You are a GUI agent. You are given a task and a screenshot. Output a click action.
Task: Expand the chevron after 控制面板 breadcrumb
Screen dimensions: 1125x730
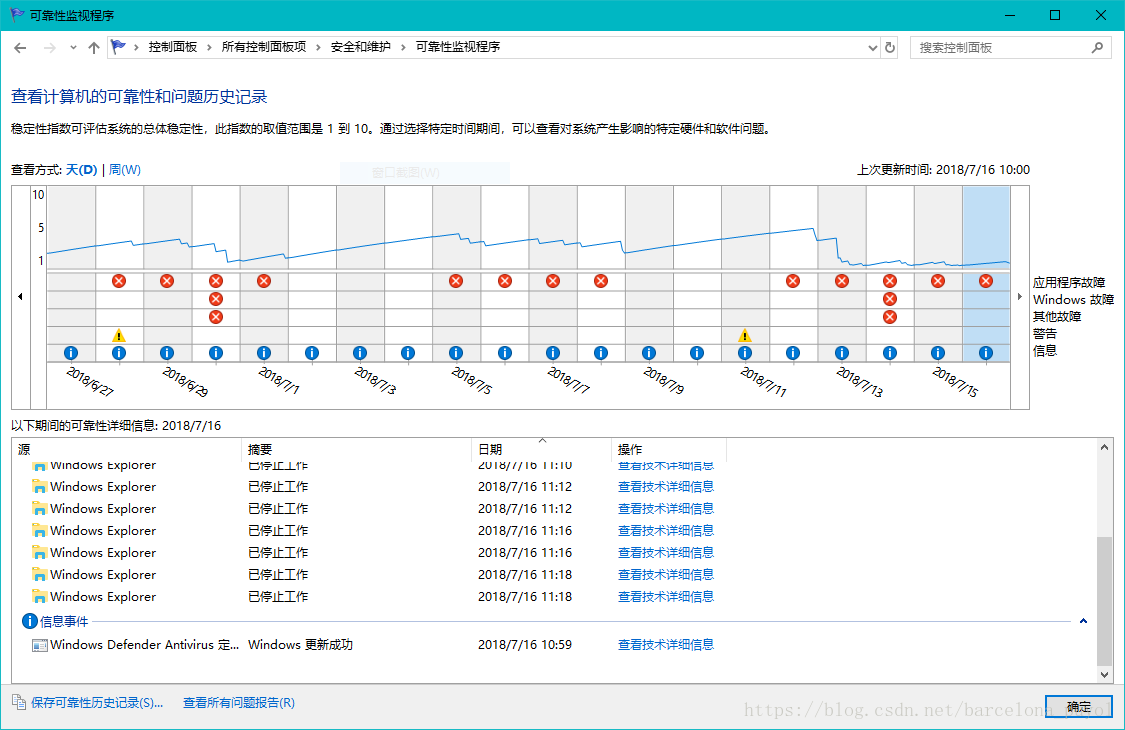209,47
